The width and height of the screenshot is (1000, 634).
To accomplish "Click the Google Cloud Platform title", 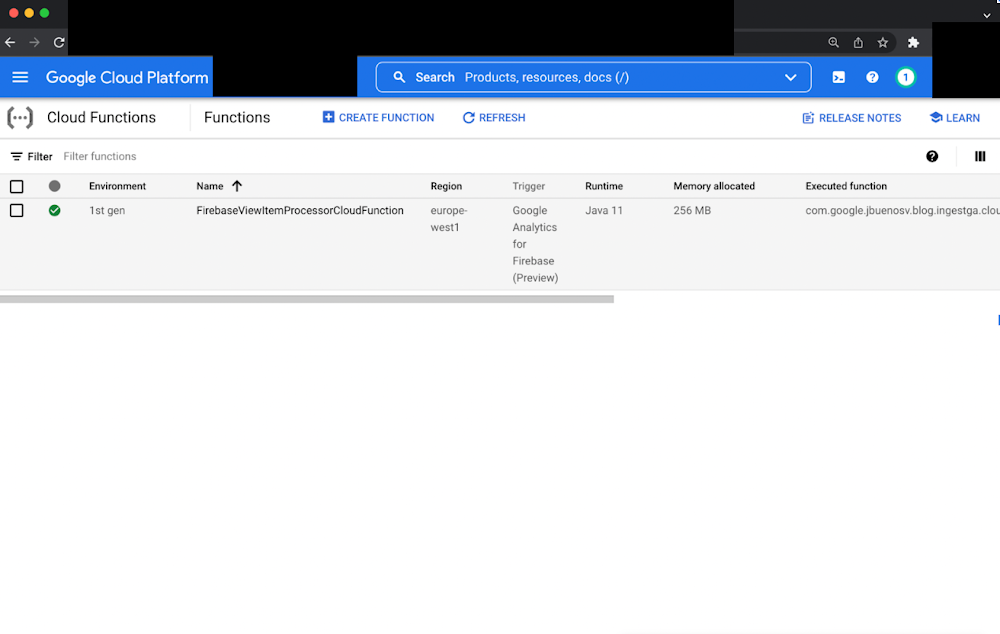I will click(127, 77).
